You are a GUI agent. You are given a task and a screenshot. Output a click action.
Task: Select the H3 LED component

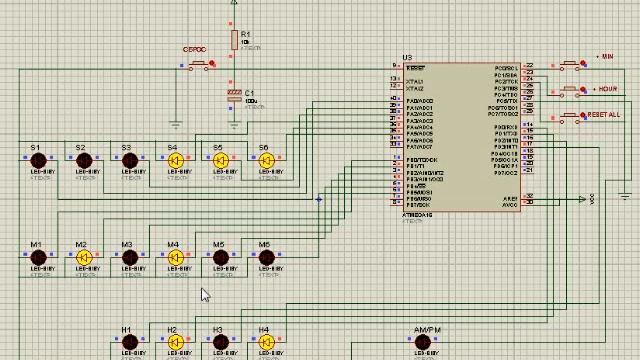pyautogui.click(x=221, y=342)
